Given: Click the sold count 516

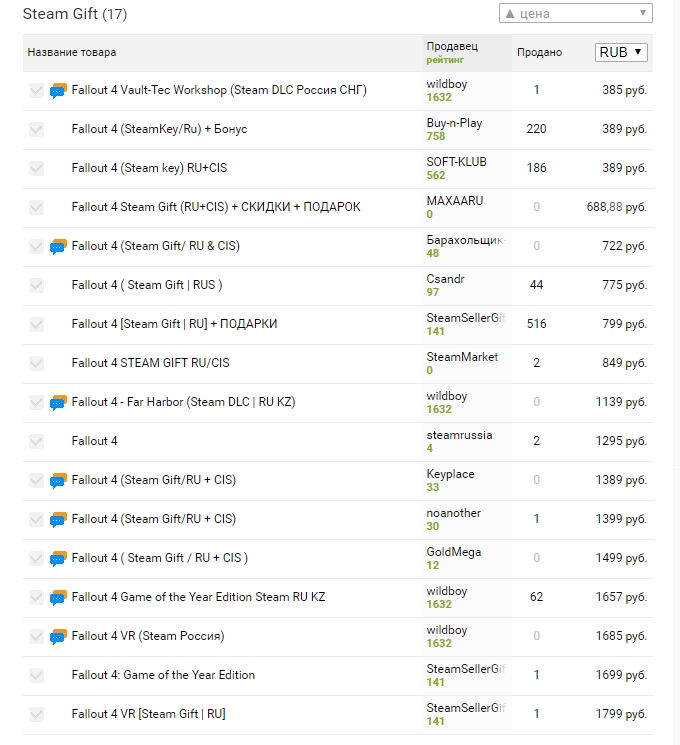Looking at the screenshot, I should coord(536,324).
